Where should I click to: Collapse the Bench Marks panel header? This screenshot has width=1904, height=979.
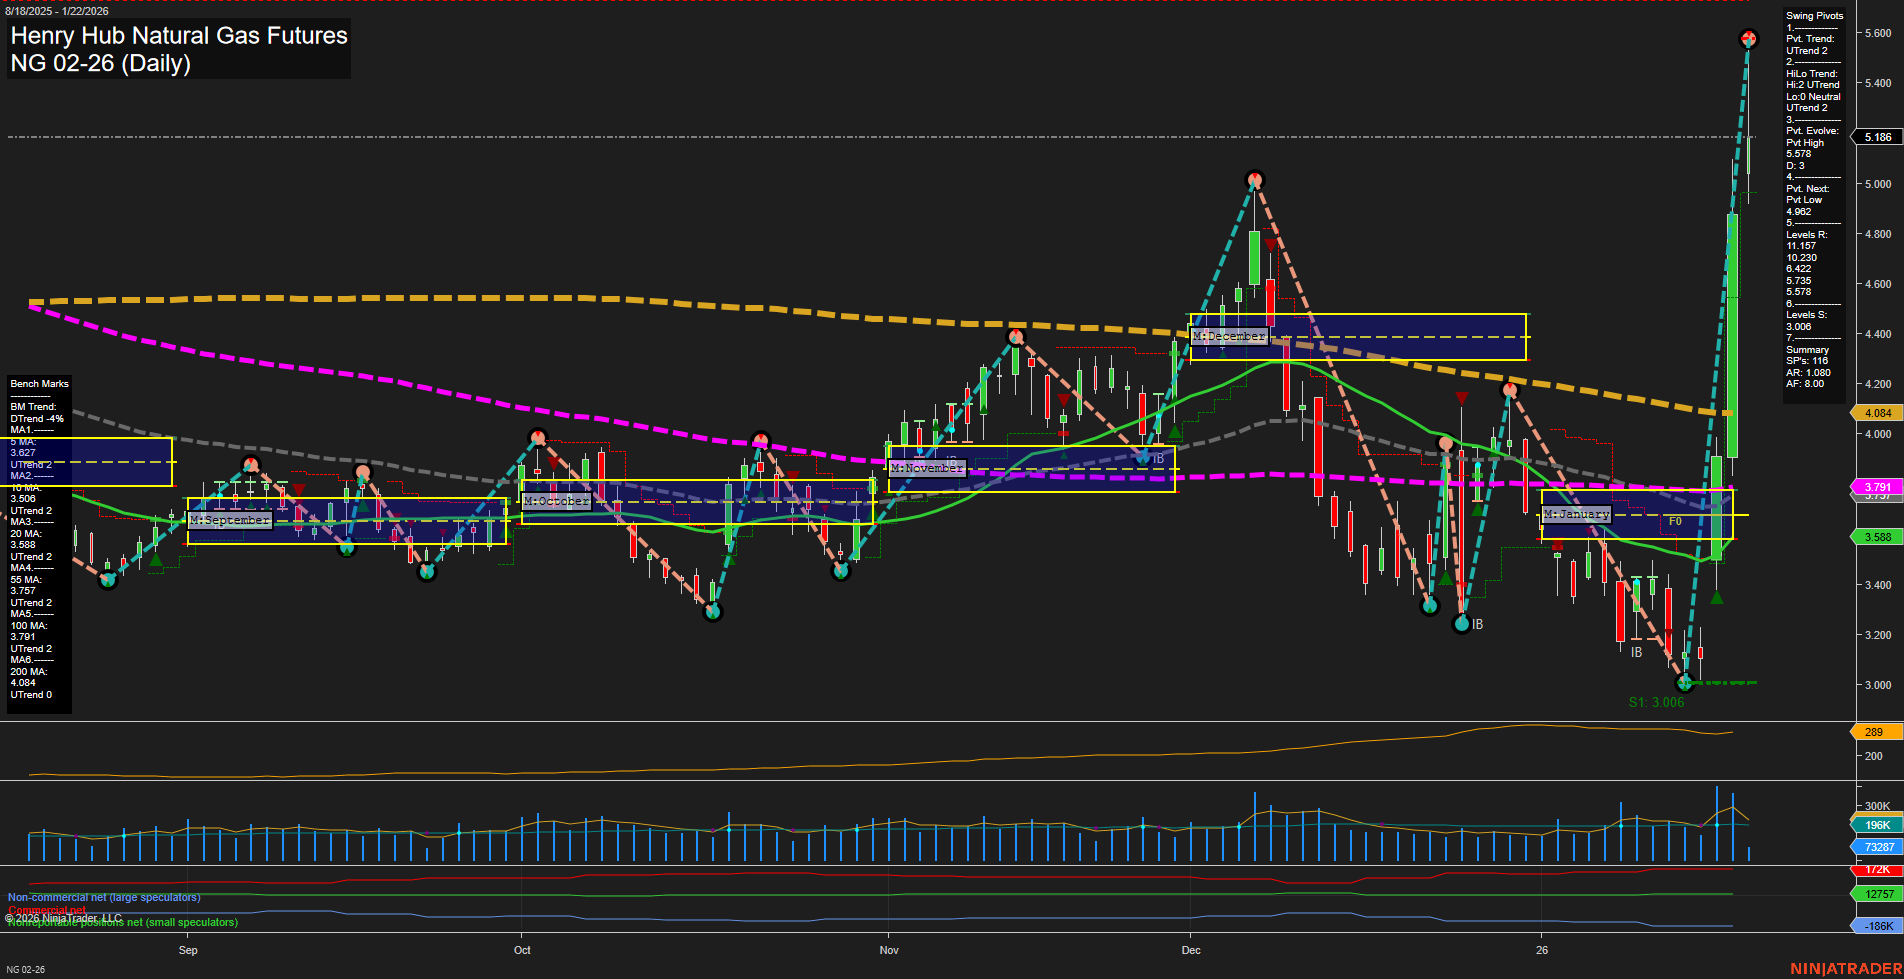point(38,383)
